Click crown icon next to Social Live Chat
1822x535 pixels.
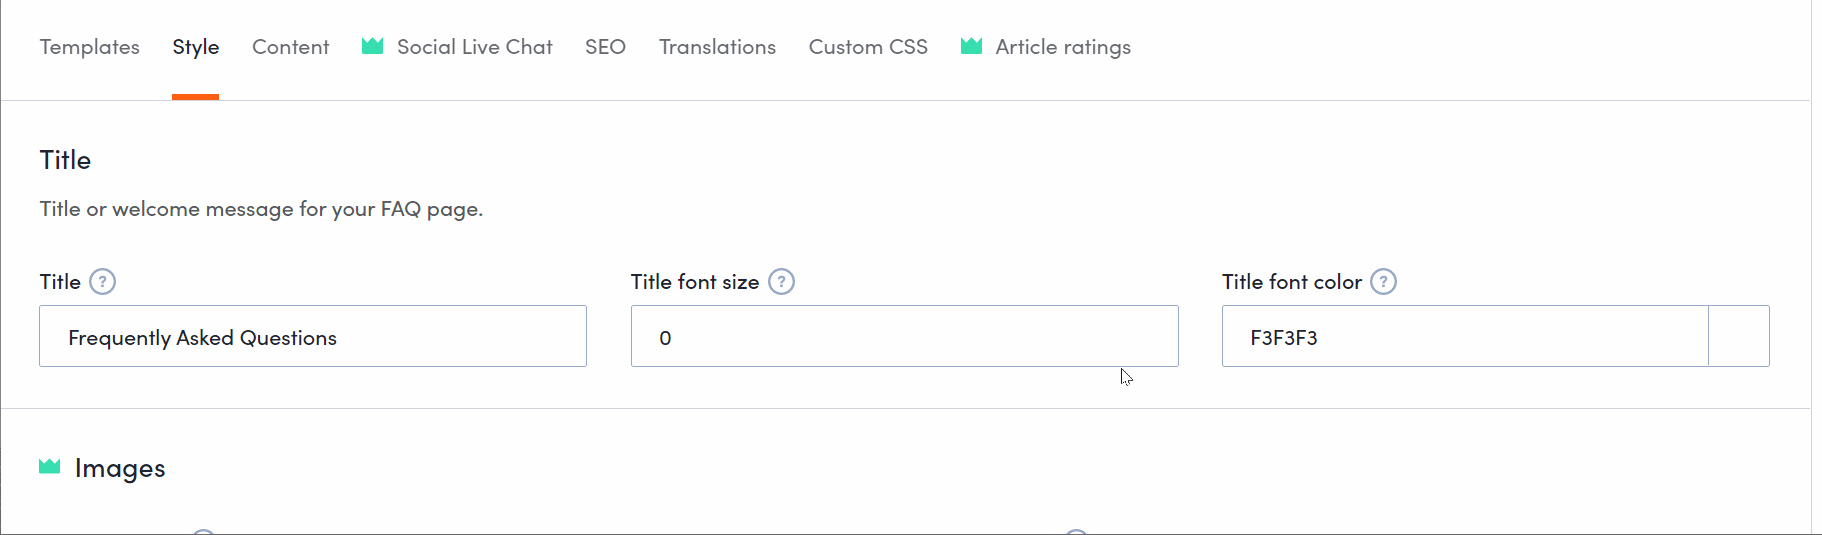[373, 46]
